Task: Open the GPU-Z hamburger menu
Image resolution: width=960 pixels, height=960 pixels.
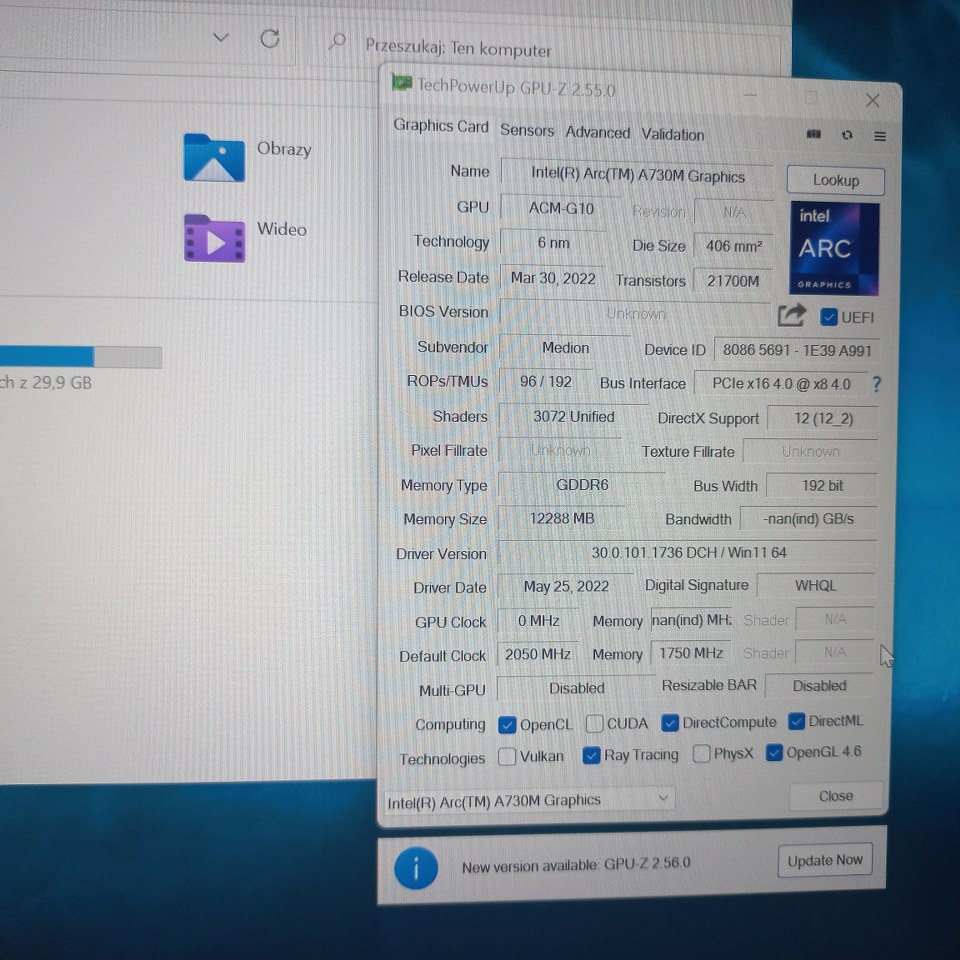Action: click(880, 136)
